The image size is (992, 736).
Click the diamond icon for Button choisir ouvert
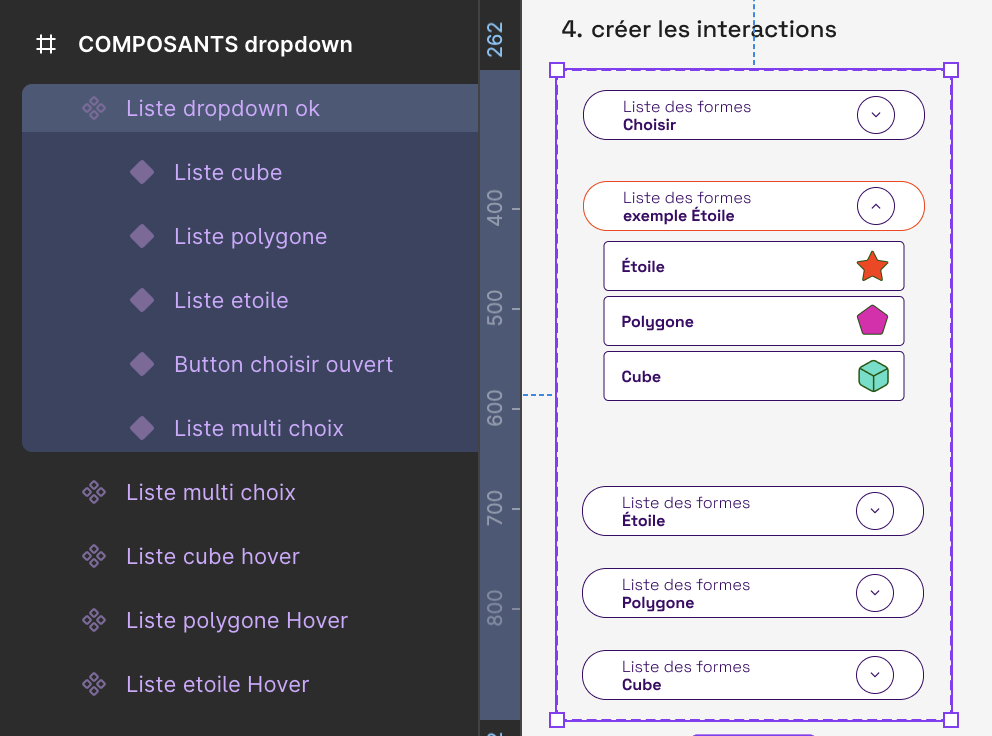[x=142, y=364]
